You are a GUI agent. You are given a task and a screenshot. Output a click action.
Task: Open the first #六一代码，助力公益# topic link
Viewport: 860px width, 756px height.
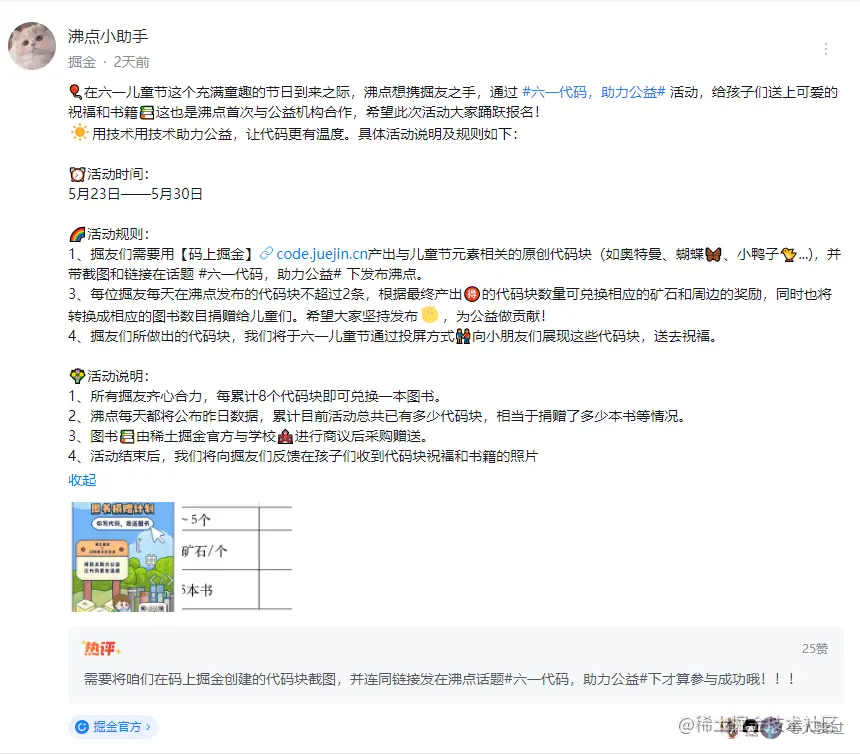[x=593, y=92]
